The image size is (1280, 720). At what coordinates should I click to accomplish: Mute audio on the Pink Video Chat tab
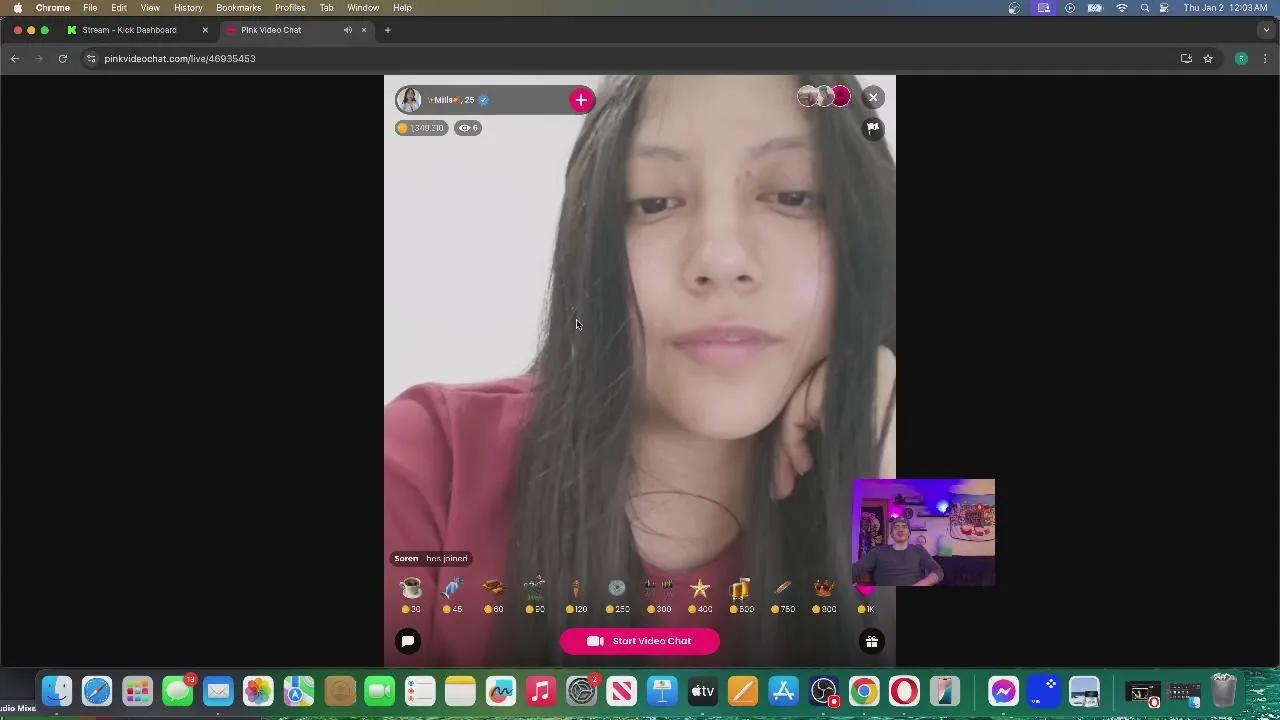[x=348, y=30]
